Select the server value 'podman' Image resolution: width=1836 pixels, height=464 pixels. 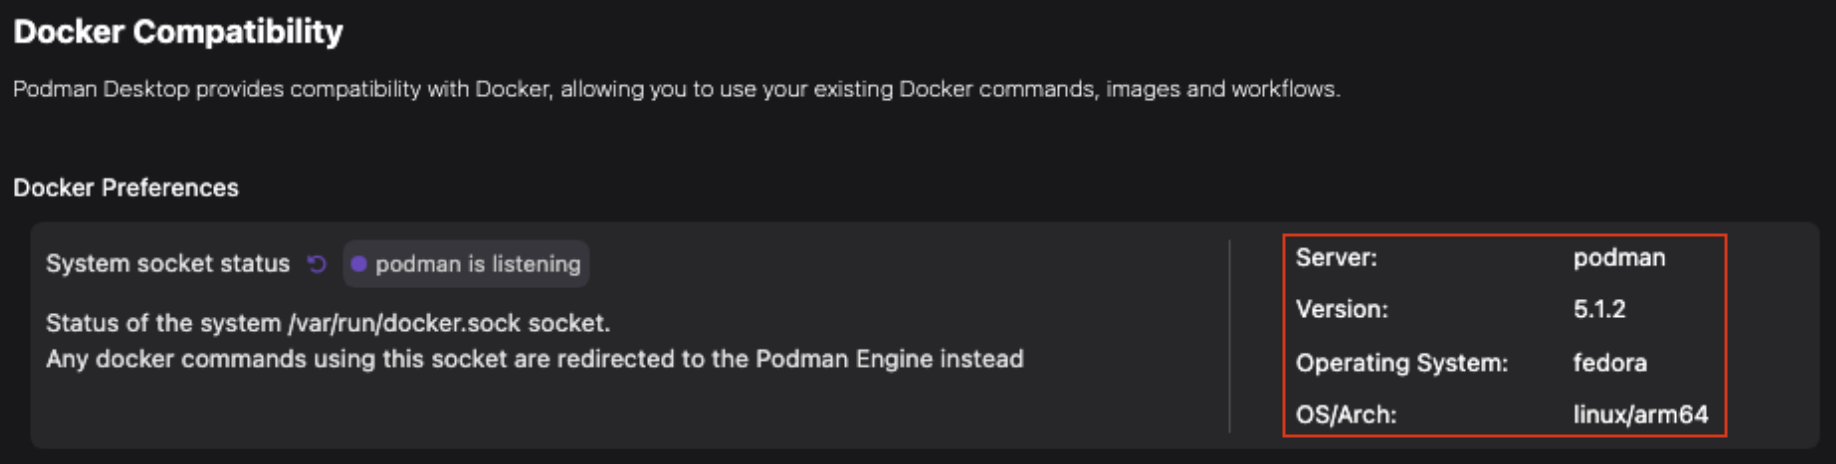click(1619, 258)
